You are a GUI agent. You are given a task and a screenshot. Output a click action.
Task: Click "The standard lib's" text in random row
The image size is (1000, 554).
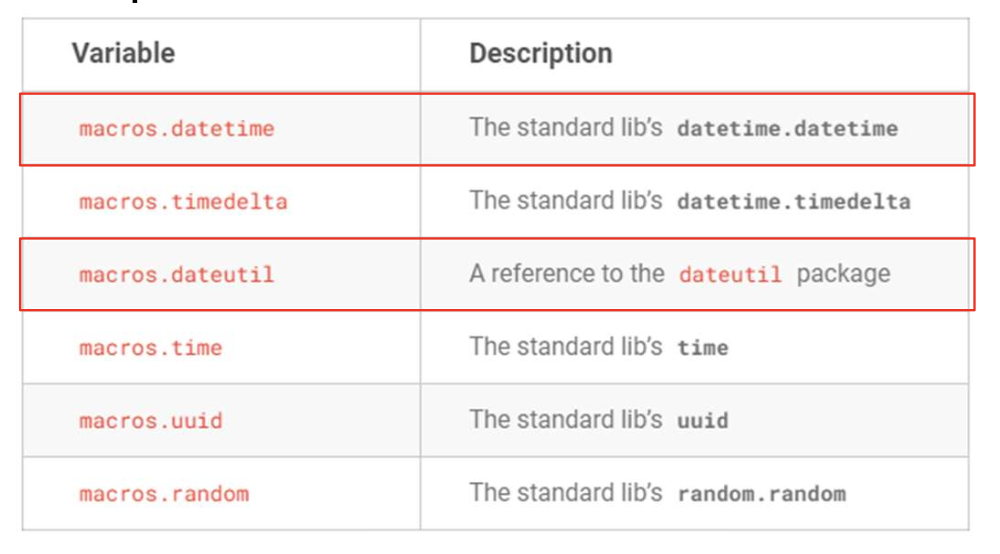566,493
